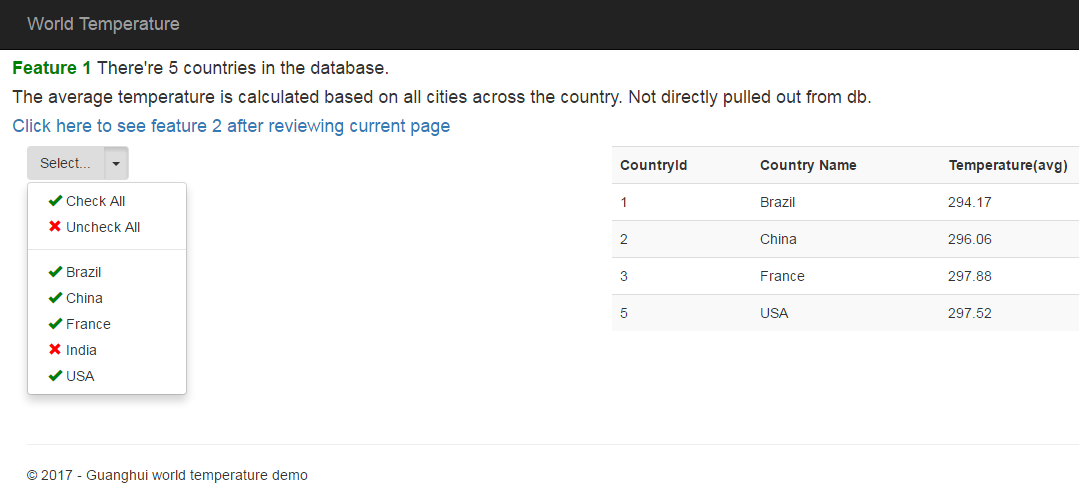Open the feature 2 link
The image size is (1079, 487).
(x=231, y=126)
